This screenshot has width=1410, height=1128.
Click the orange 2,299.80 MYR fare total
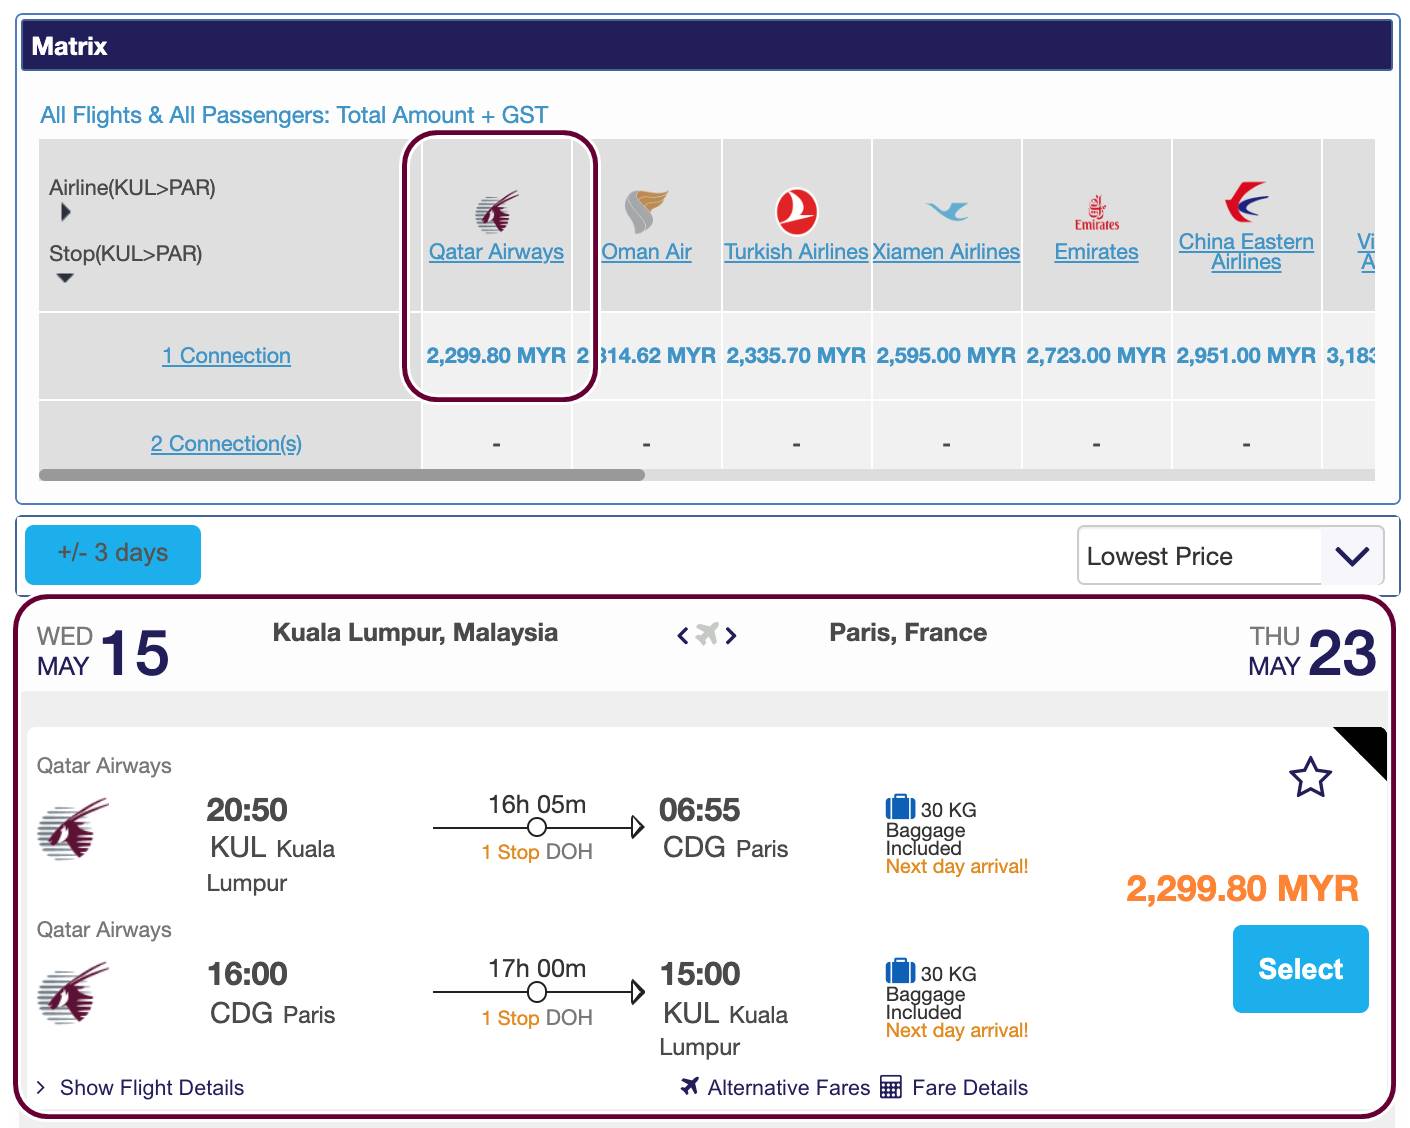tap(1242, 888)
